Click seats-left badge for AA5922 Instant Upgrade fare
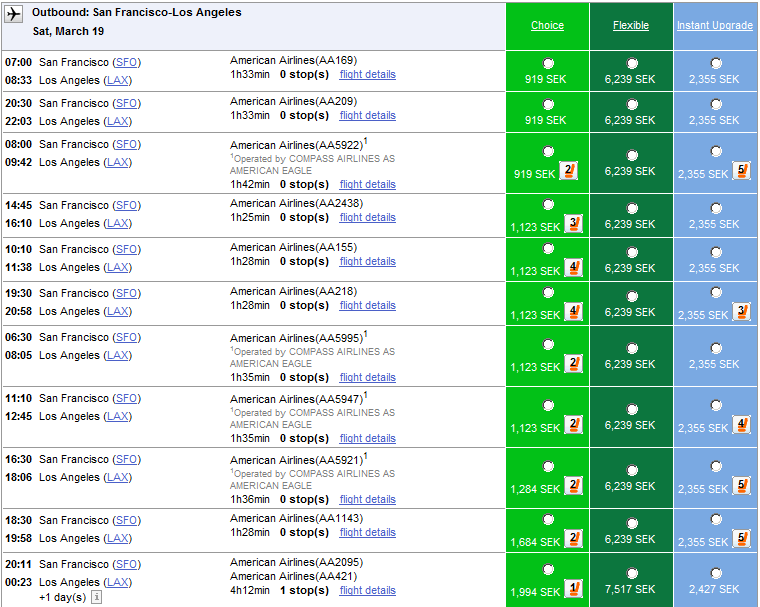 (x=741, y=171)
